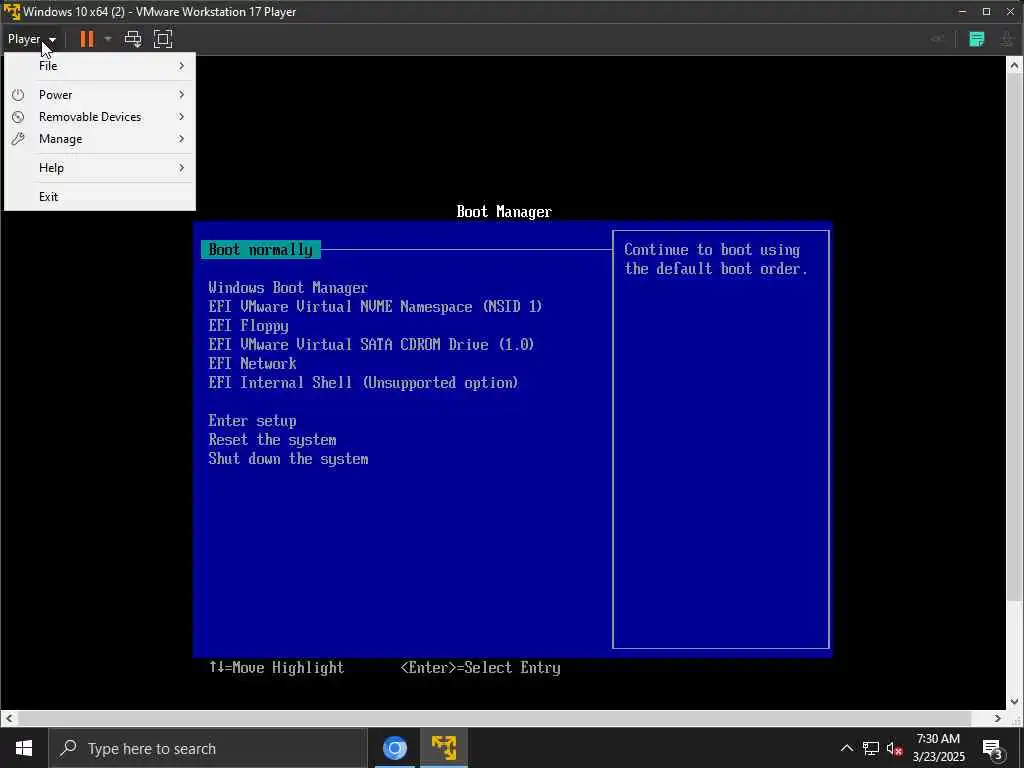Click the vertical scrollbar up arrow
This screenshot has width=1024, height=768.
click(x=1014, y=65)
